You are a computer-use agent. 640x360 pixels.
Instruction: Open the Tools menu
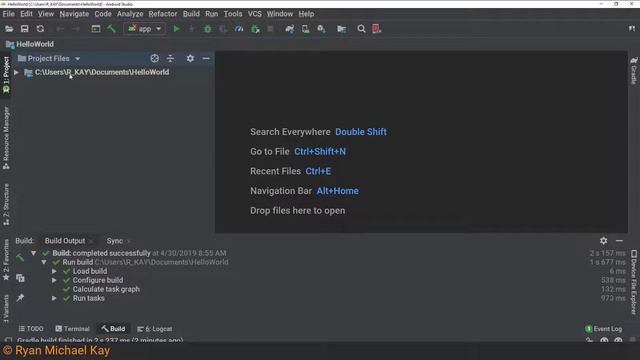[x=233, y=14]
